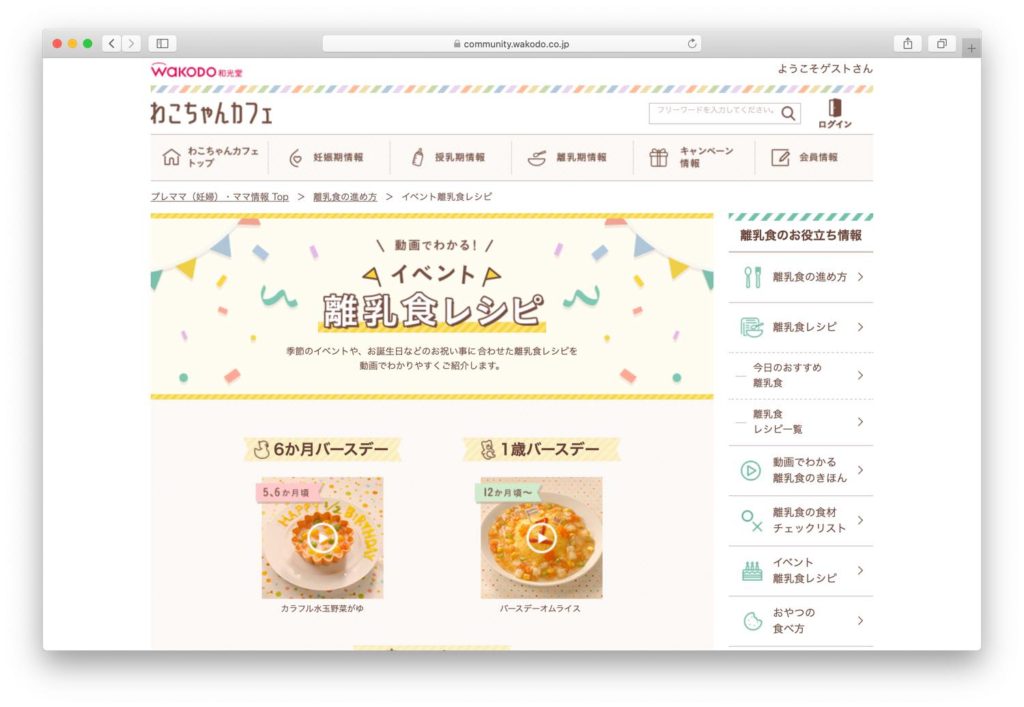Click the login door icon
The width and height of the screenshot is (1024, 707).
point(835,108)
